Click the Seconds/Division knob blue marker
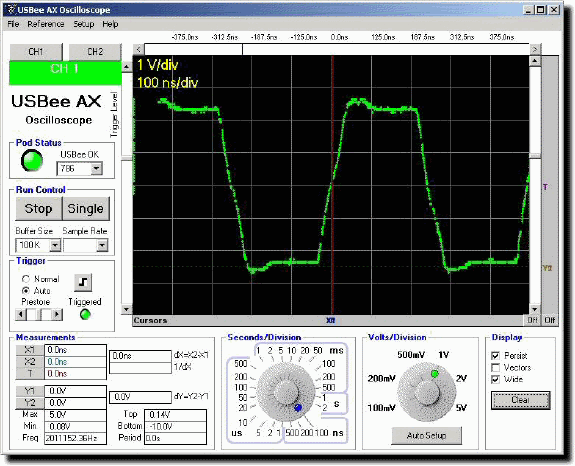 (x=298, y=407)
